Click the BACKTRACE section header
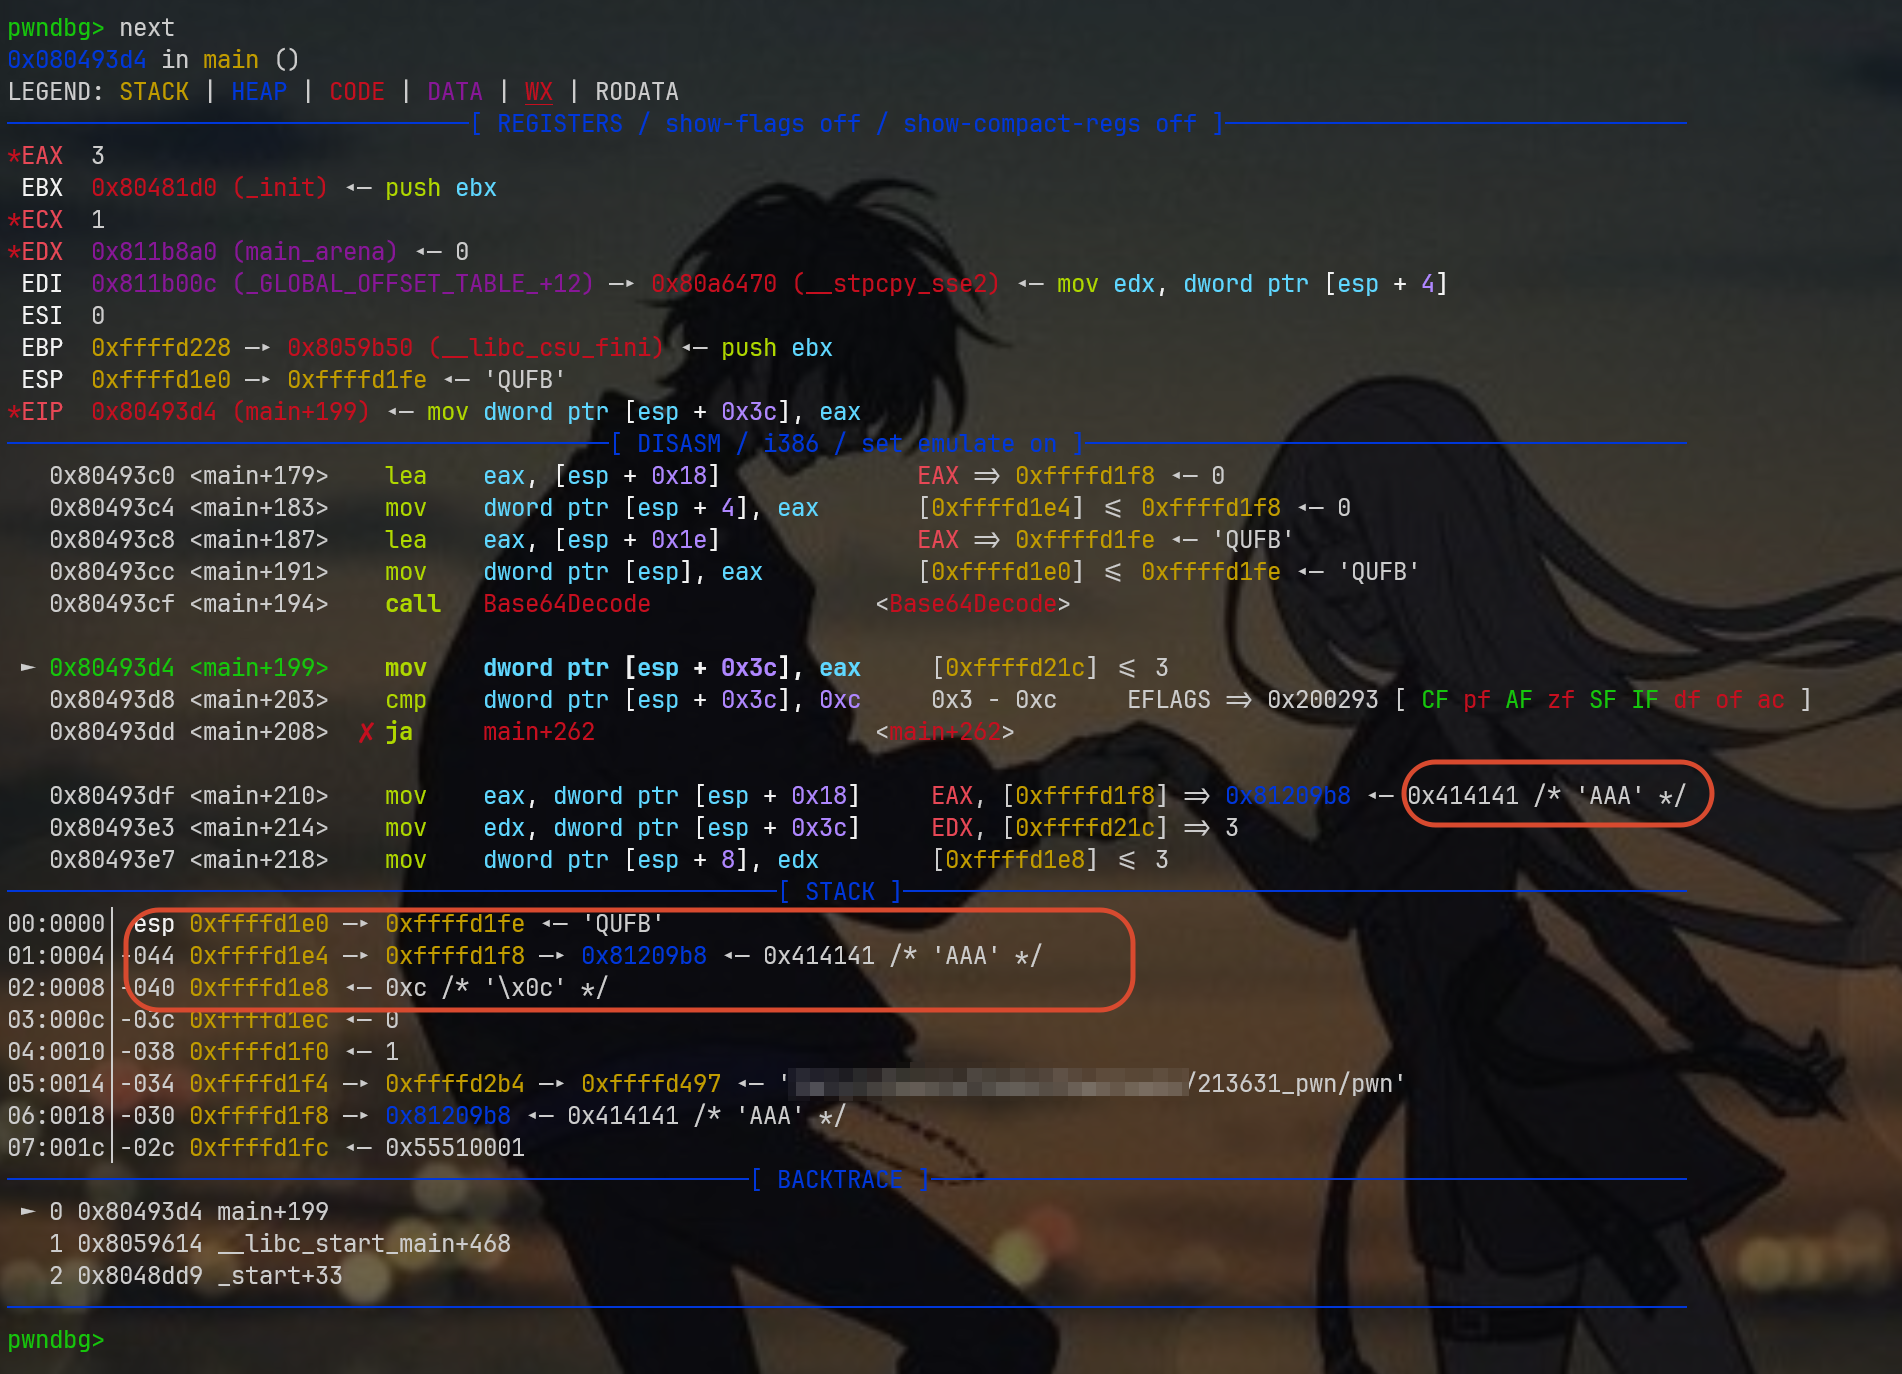This screenshot has width=1902, height=1374. 840,1180
